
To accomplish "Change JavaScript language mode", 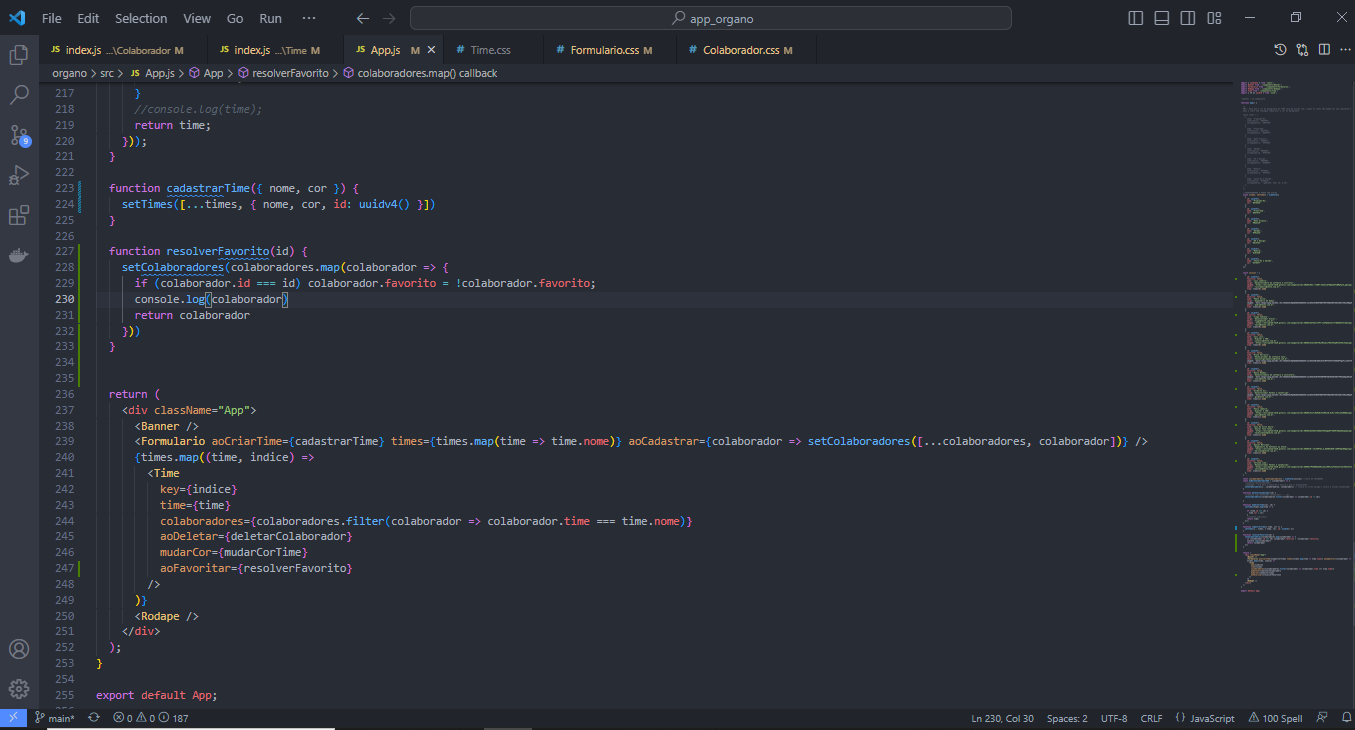I will pyautogui.click(x=1205, y=718).
